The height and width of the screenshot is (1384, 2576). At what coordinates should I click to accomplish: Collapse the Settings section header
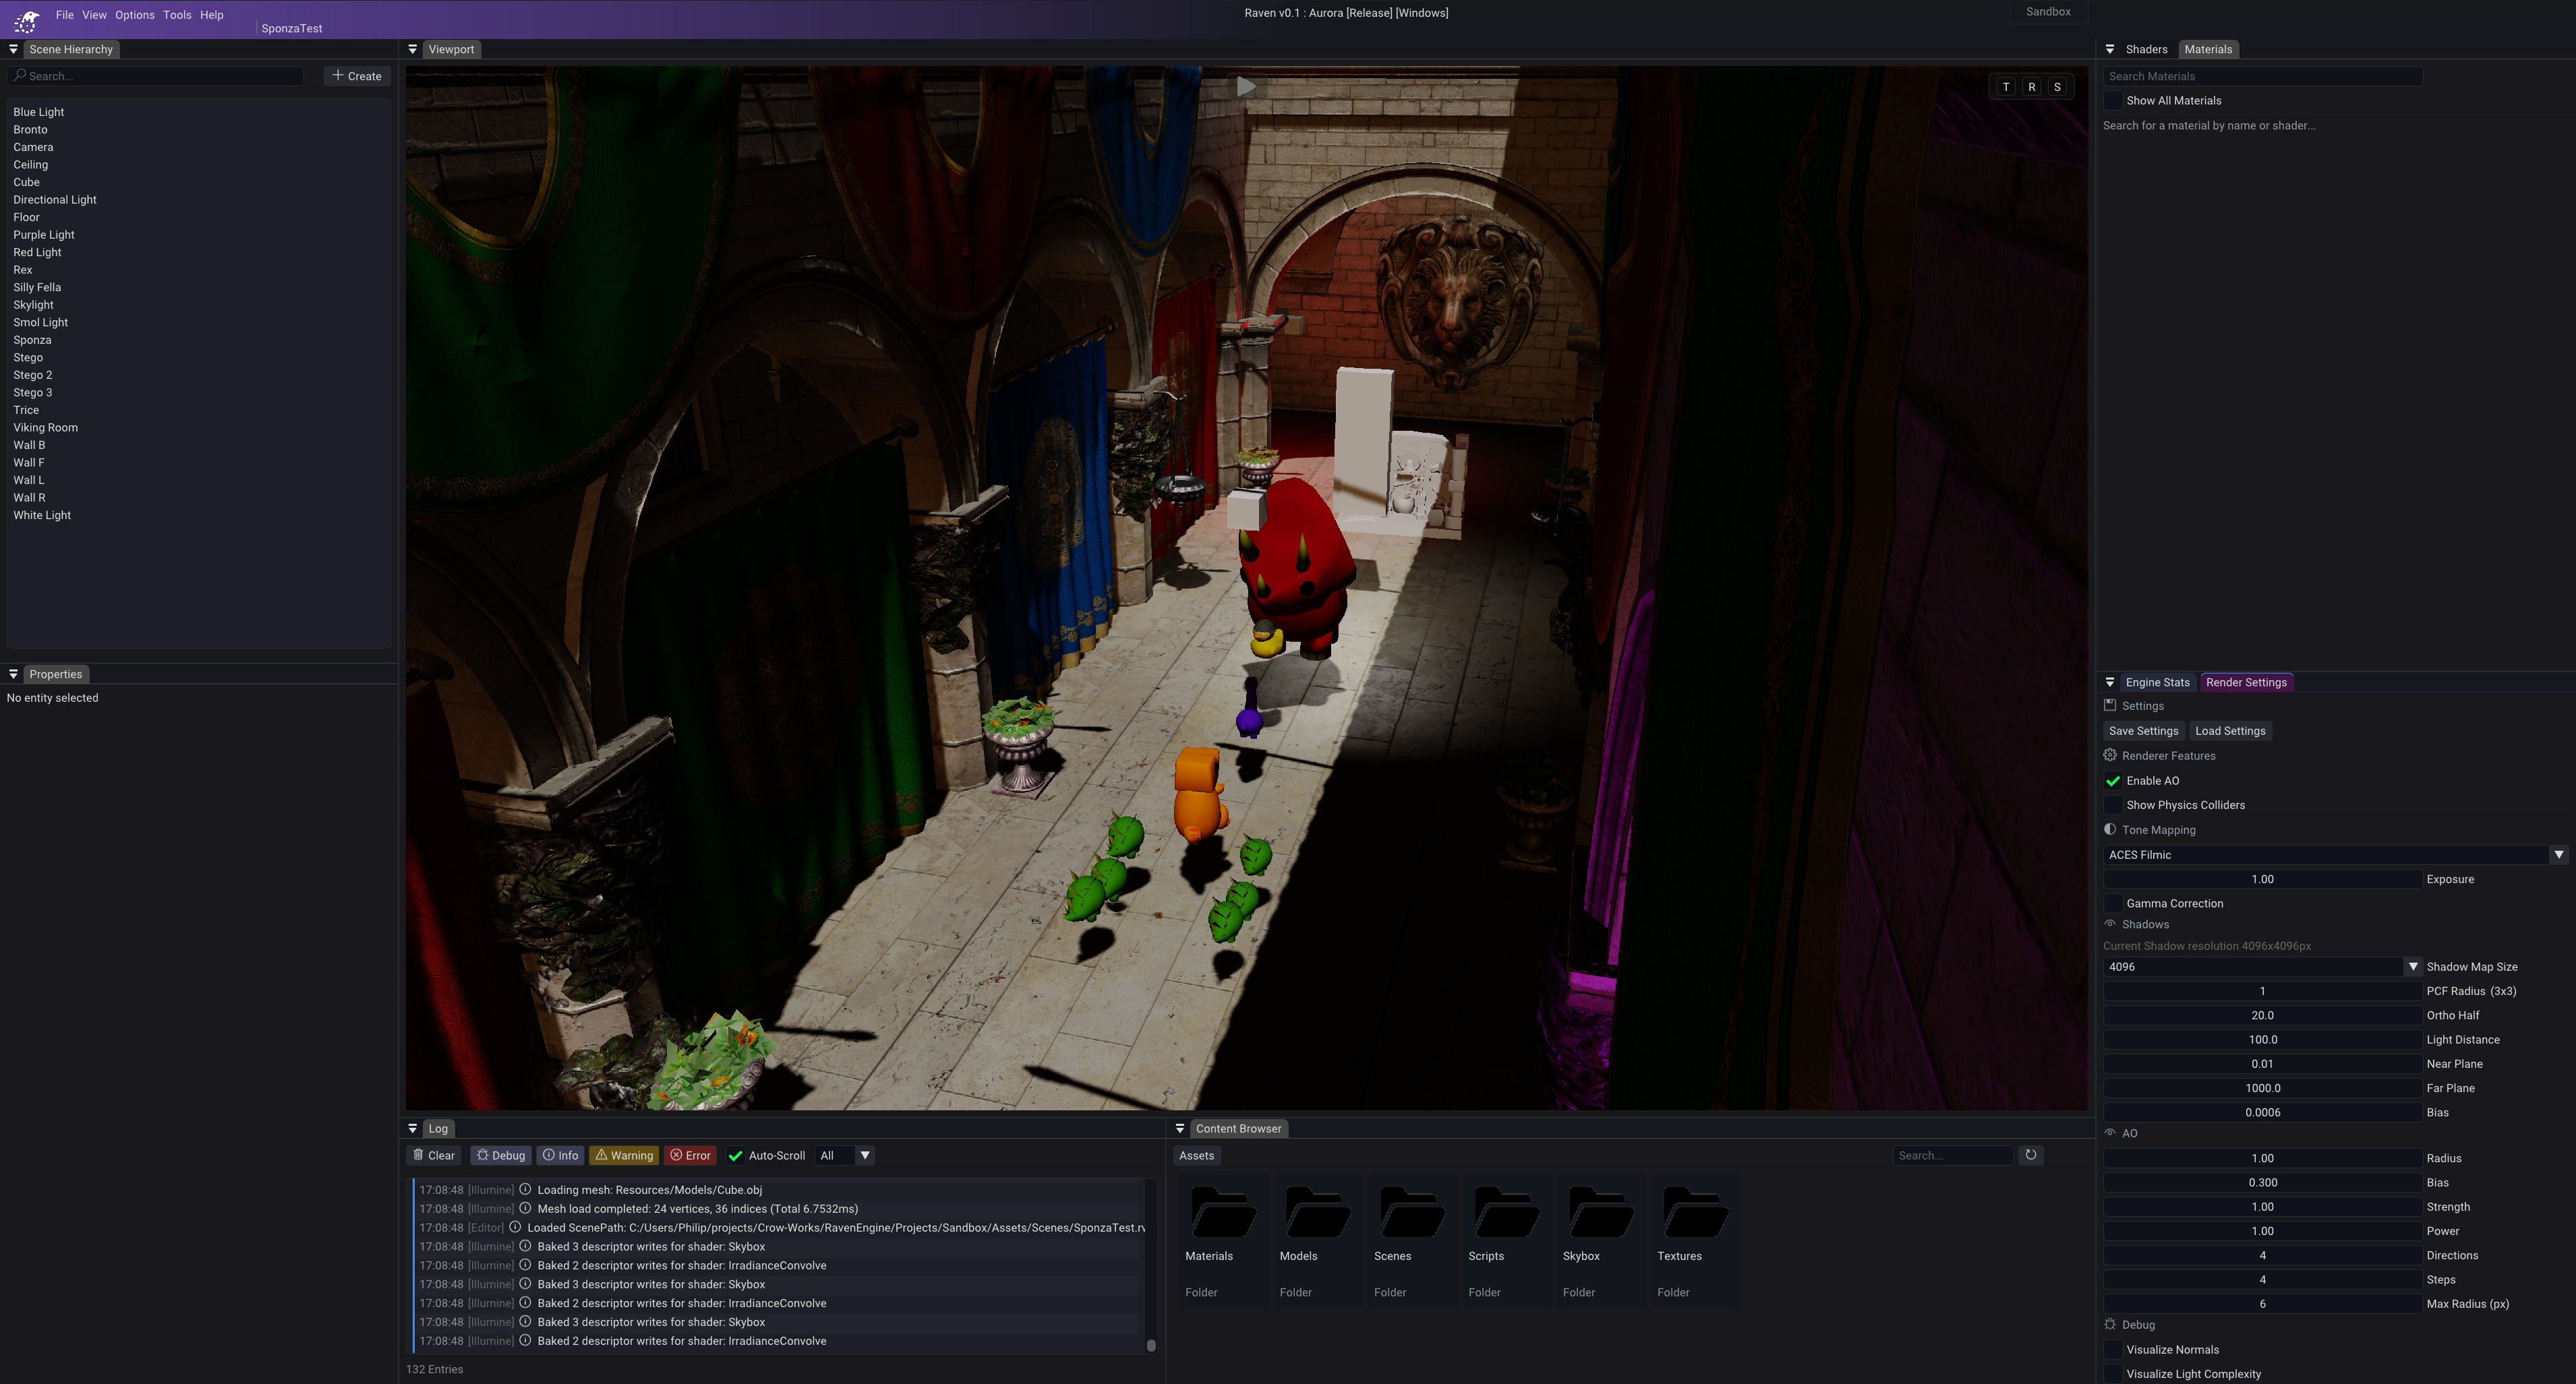pos(2134,706)
